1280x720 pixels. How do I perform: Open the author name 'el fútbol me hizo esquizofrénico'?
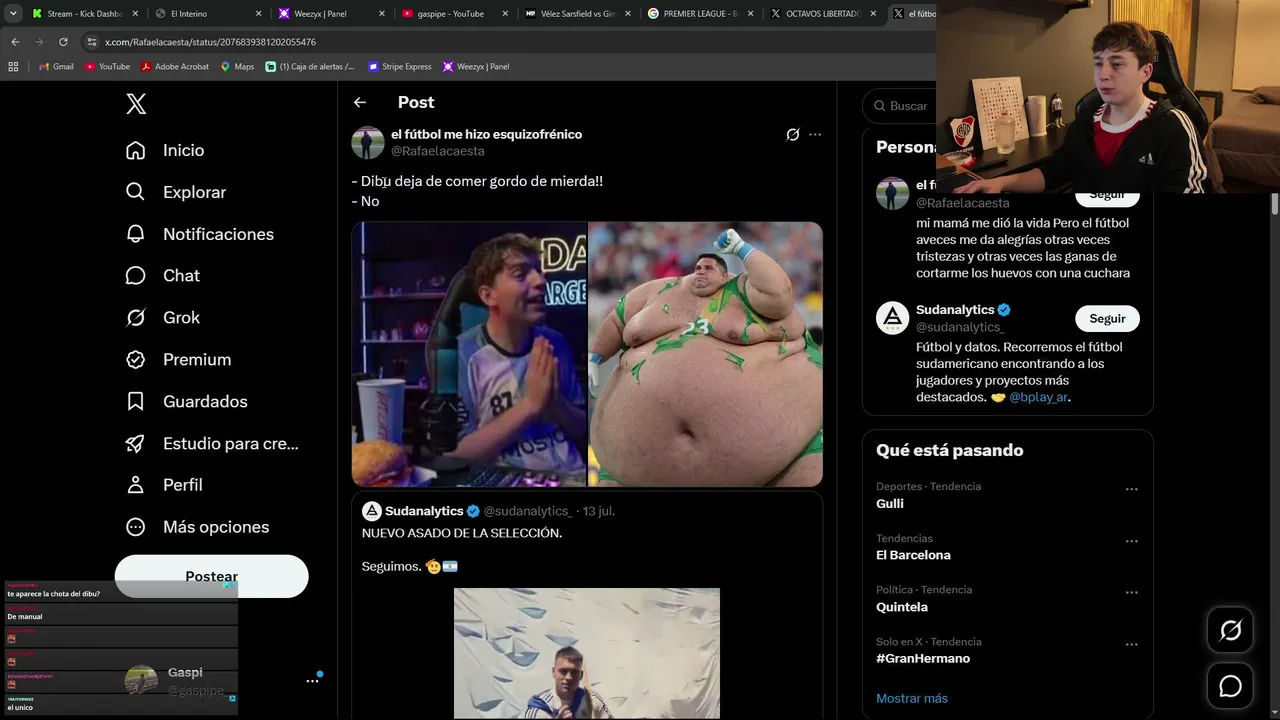tap(486, 134)
